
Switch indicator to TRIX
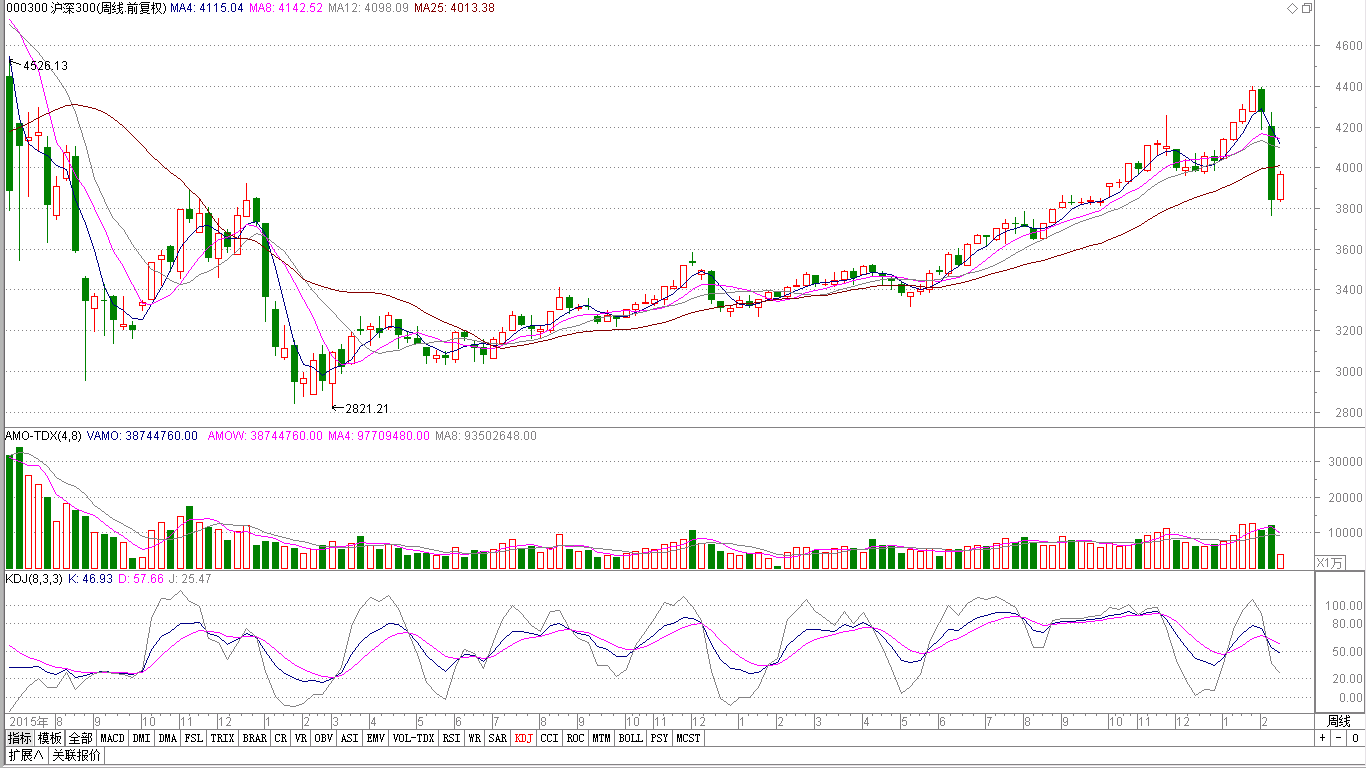point(222,738)
